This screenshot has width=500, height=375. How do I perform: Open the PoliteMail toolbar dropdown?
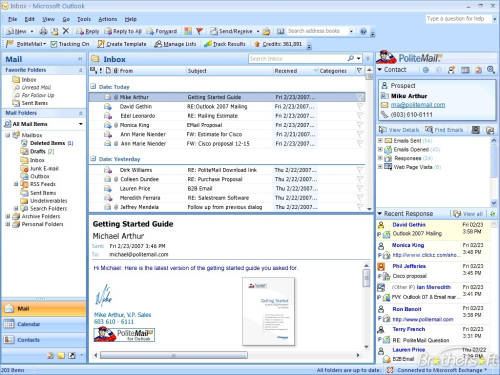point(26,44)
